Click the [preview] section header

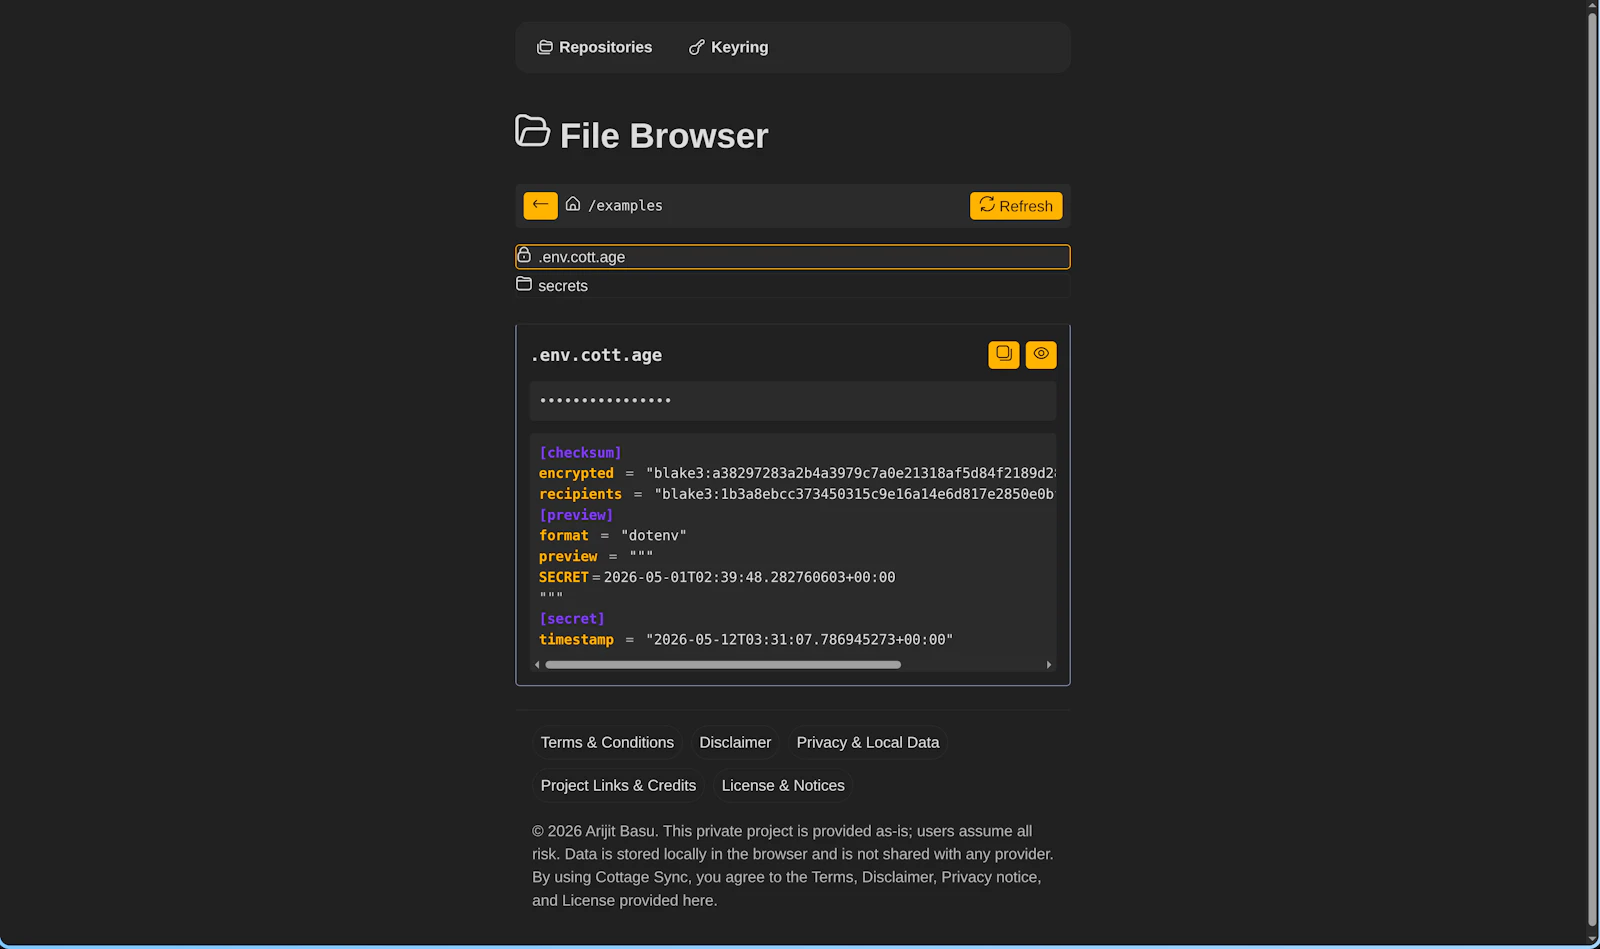point(576,515)
